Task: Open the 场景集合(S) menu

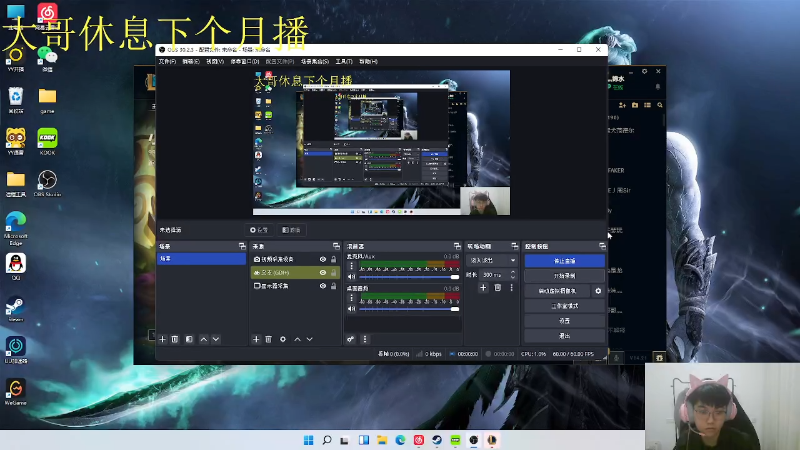Action: pyautogui.click(x=315, y=61)
